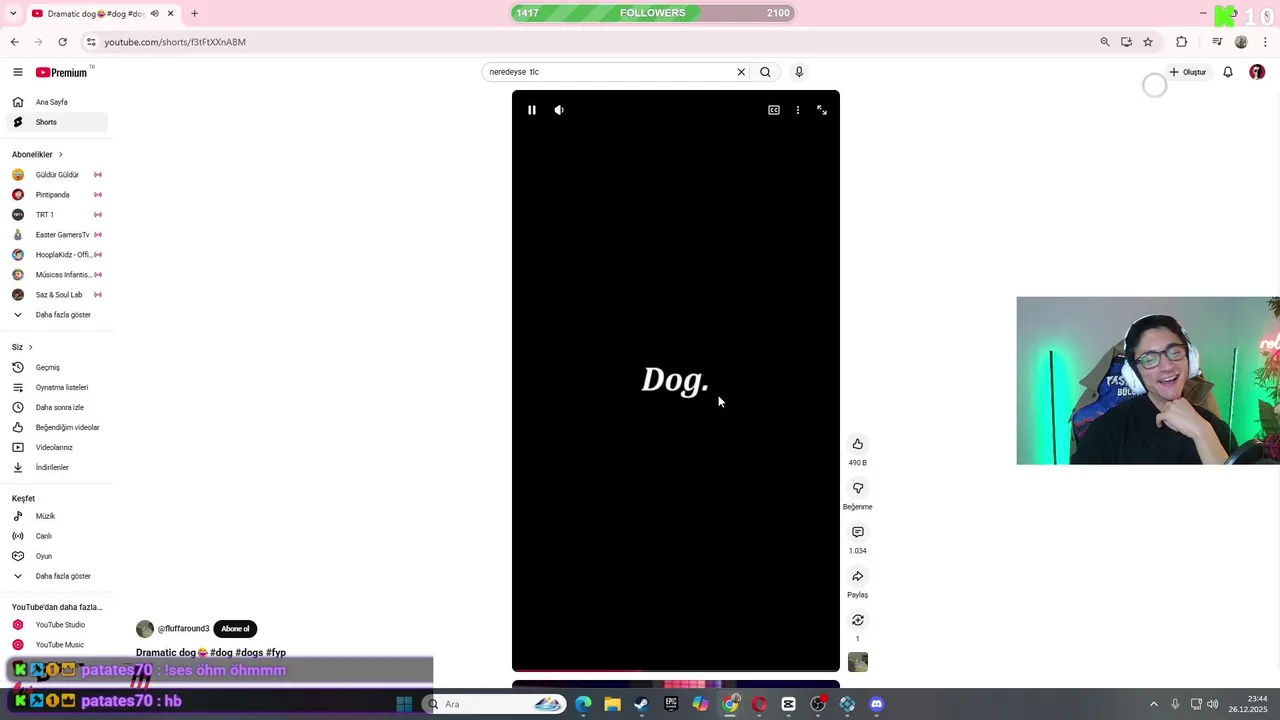This screenshot has width=1280, height=720.
Task: Open the @fluffaround3 channel
Action: (x=183, y=629)
